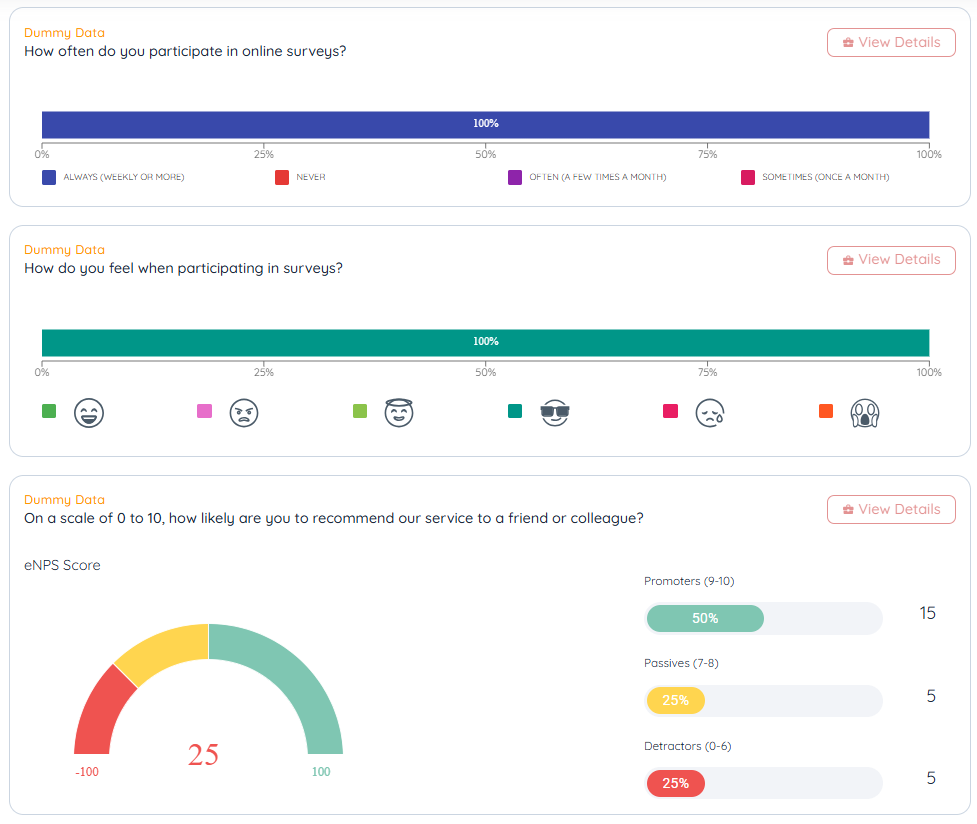Click the screaming scared emoji icon

point(864,412)
